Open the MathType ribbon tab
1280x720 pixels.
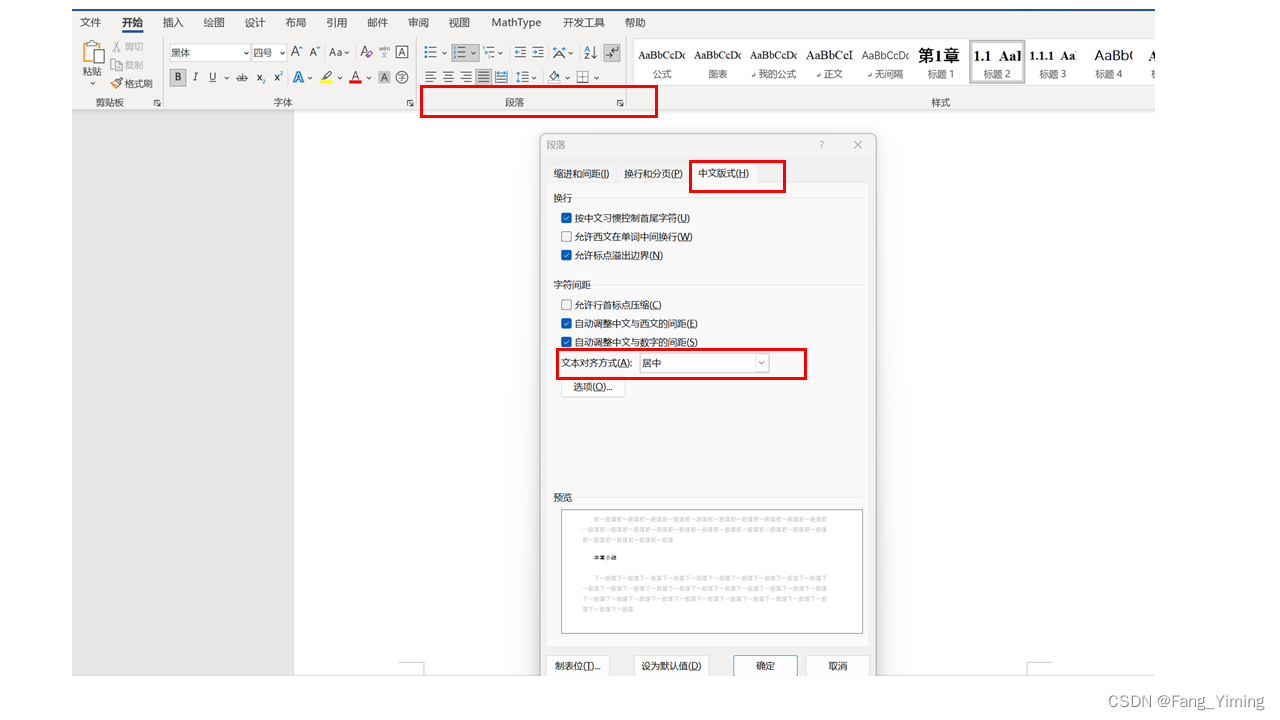[516, 23]
